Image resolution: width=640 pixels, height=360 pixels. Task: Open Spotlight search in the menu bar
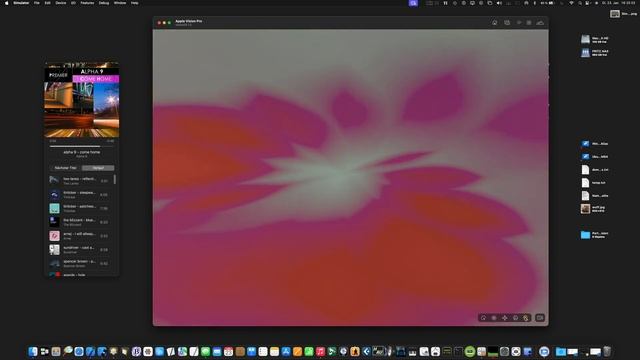click(580, 3)
